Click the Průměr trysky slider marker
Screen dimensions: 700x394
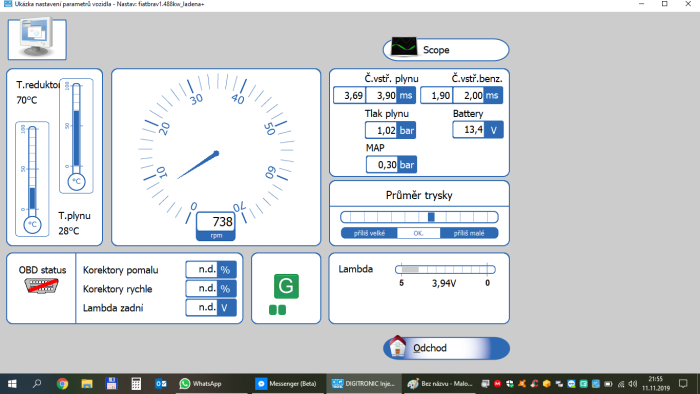[431, 217]
